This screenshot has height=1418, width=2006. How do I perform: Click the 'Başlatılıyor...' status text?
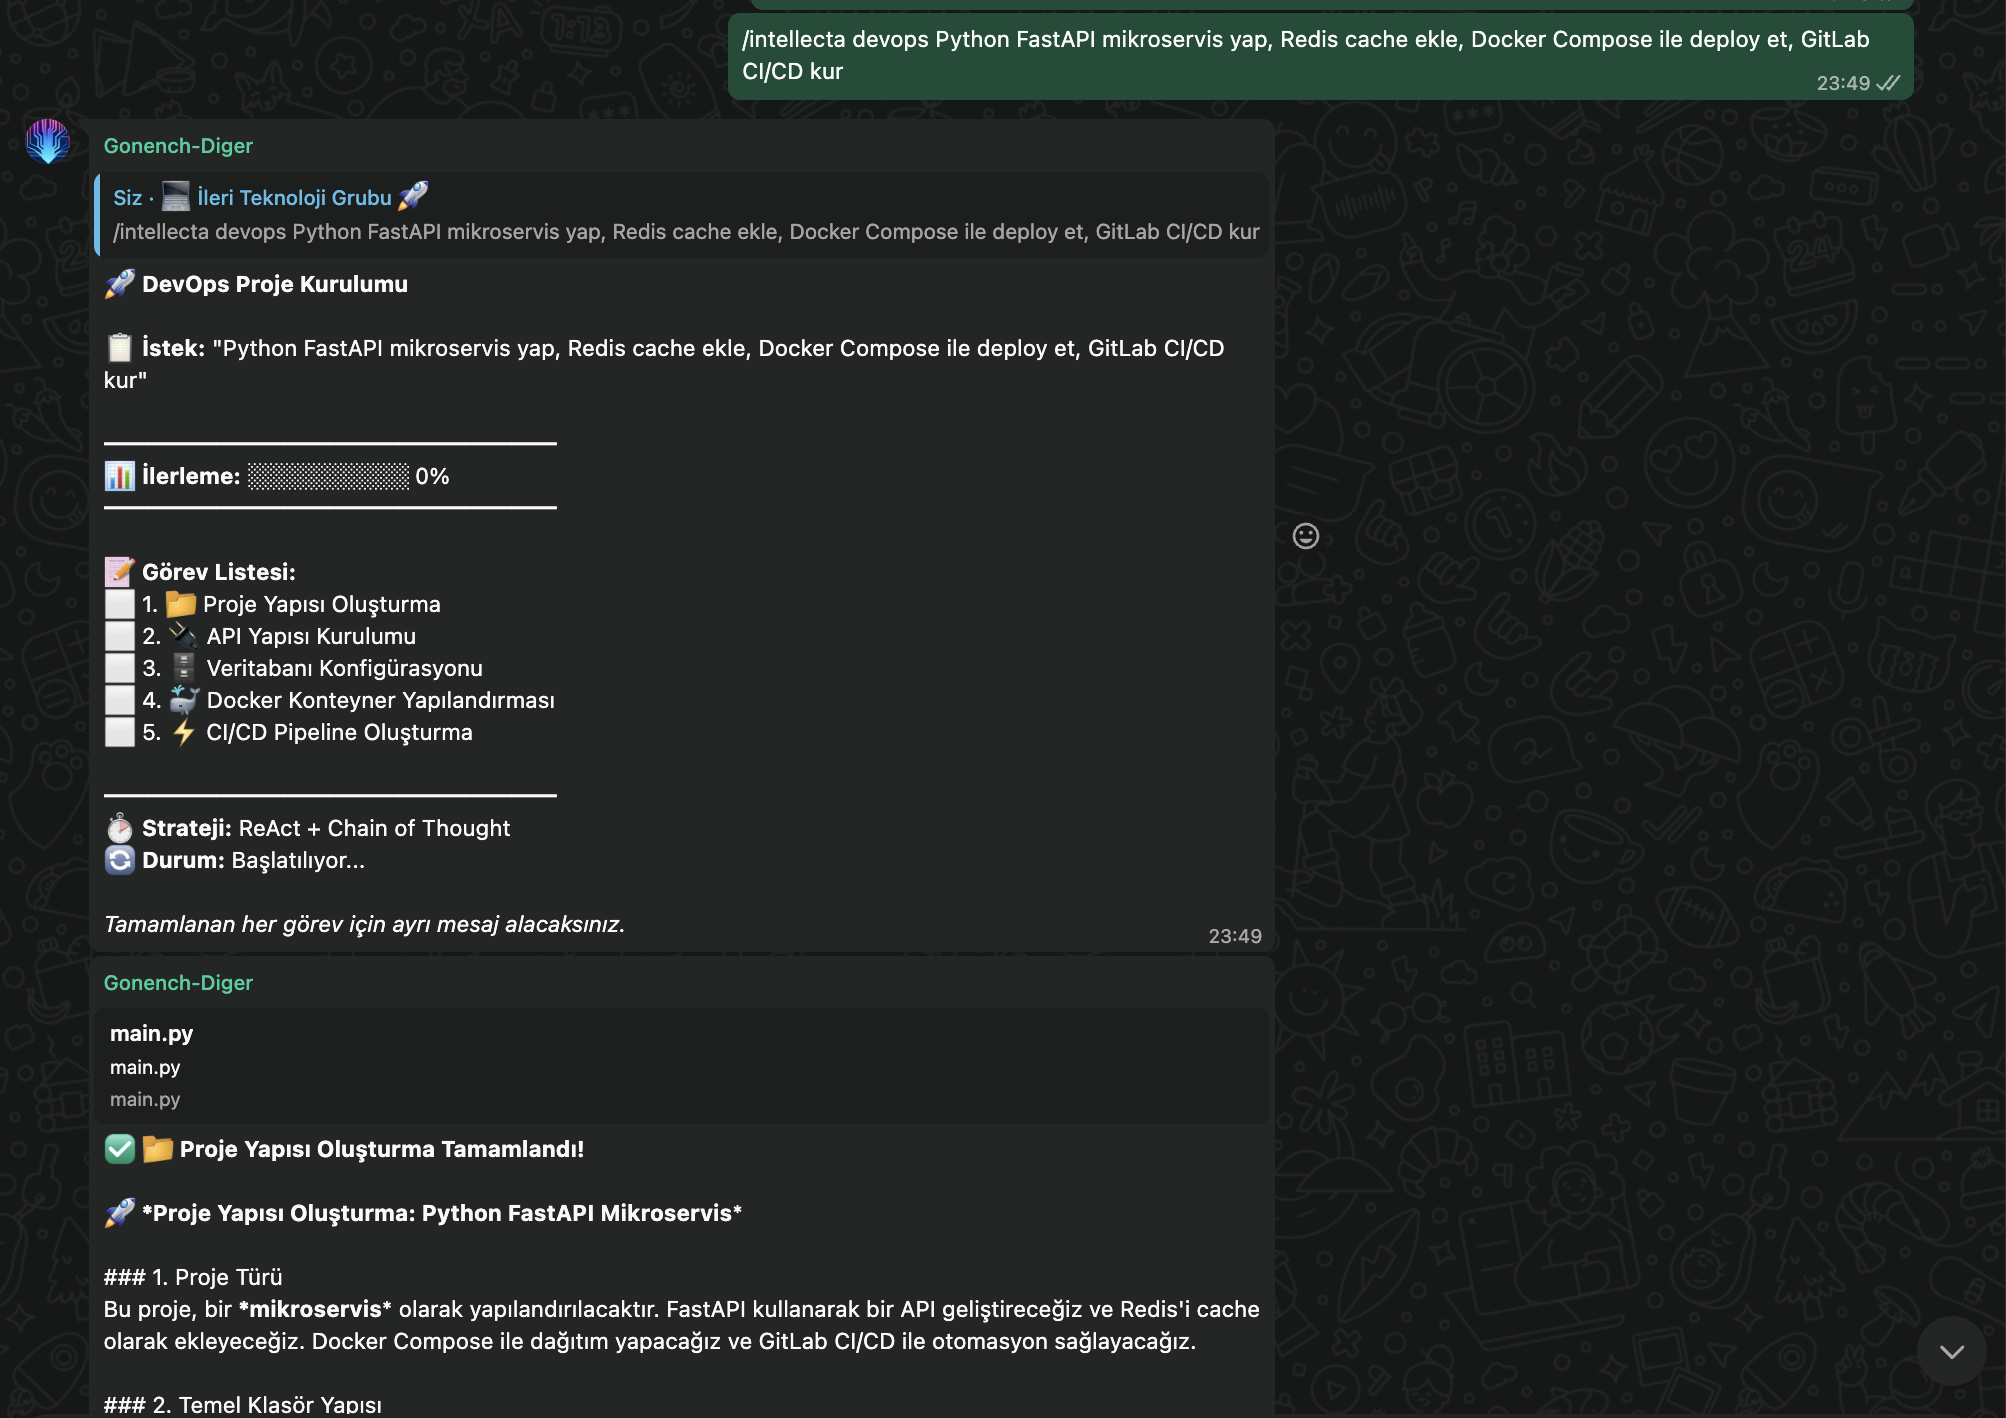[298, 860]
